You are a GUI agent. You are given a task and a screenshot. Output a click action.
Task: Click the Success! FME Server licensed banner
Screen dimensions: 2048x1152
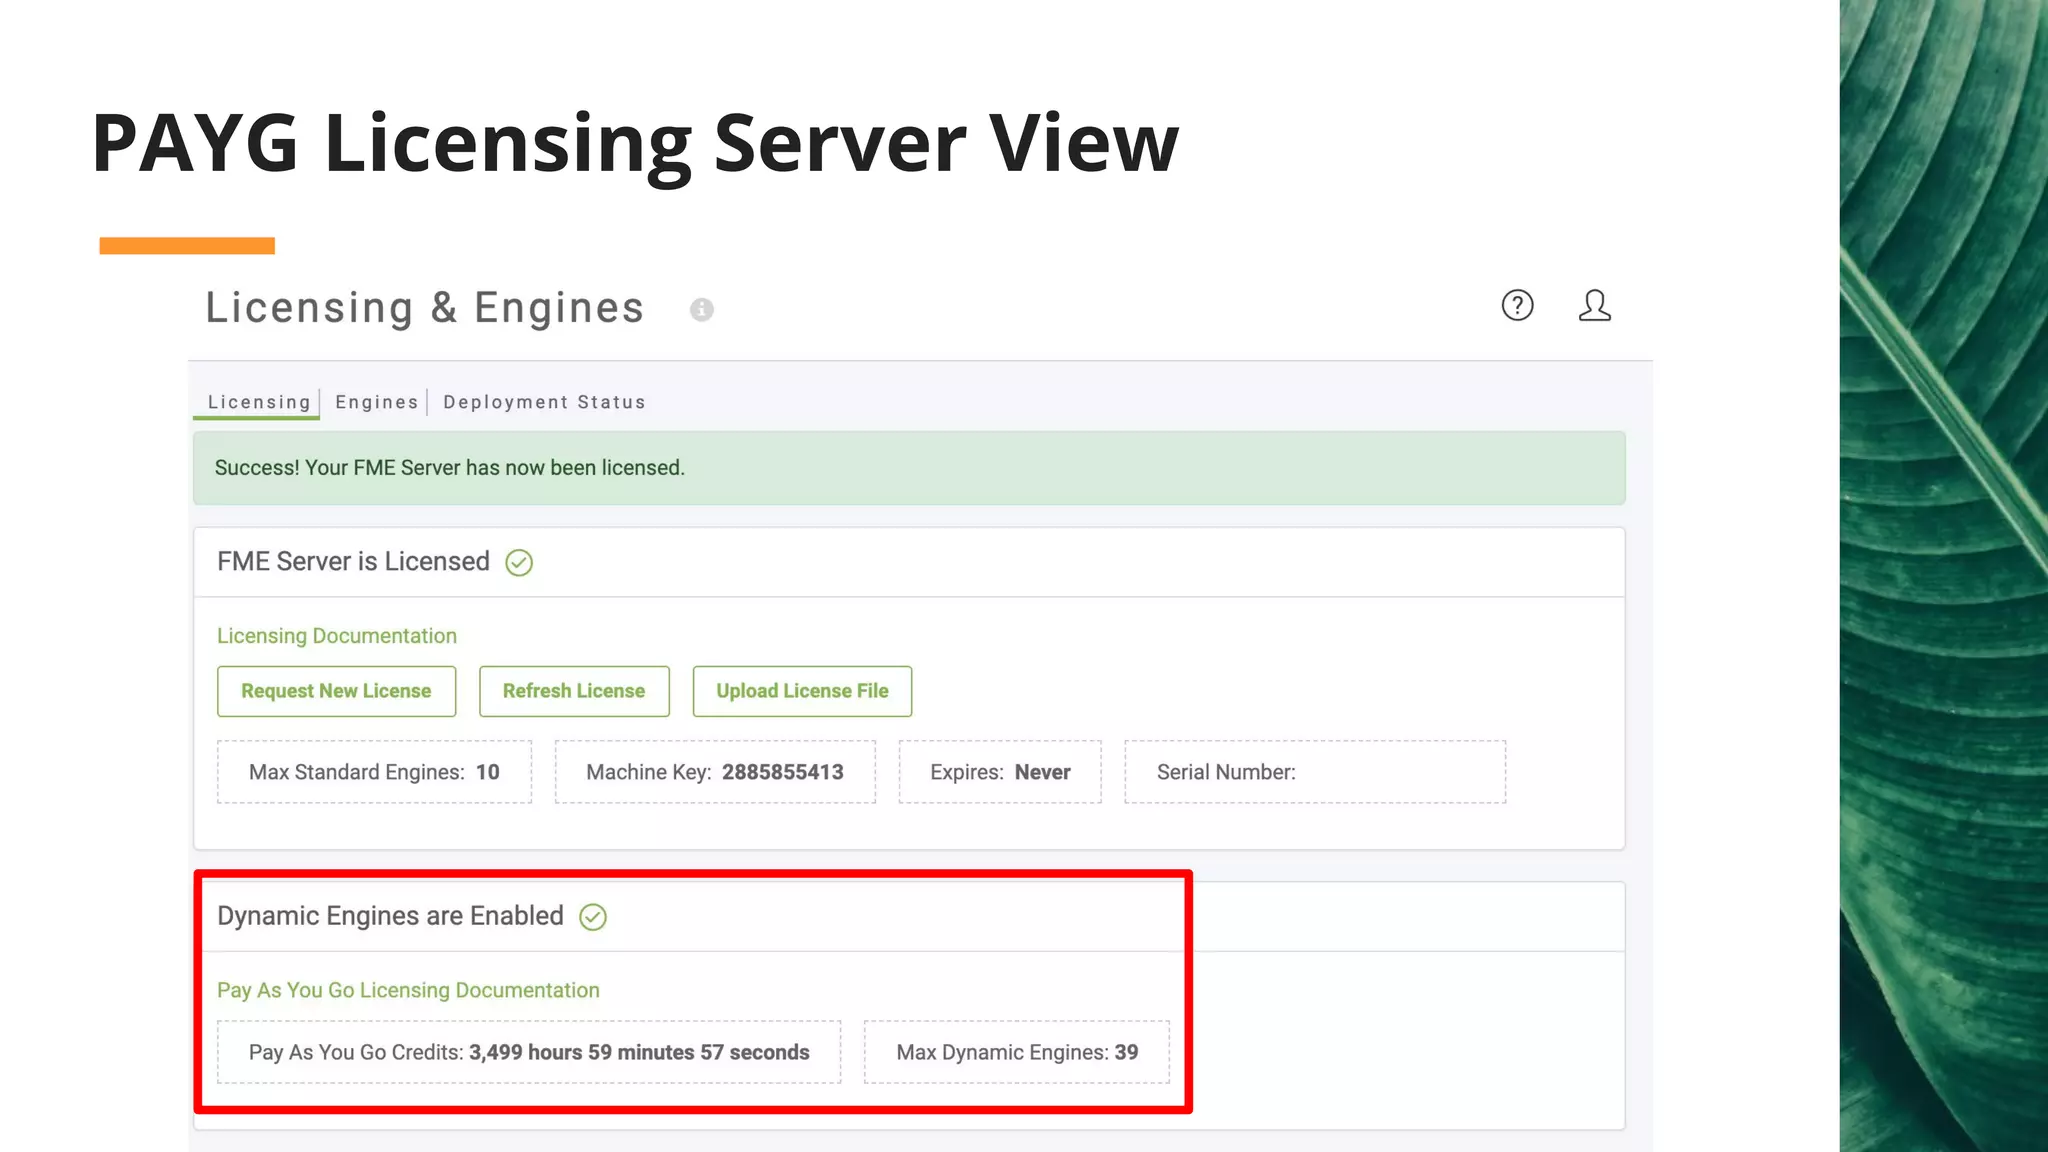[909, 468]
